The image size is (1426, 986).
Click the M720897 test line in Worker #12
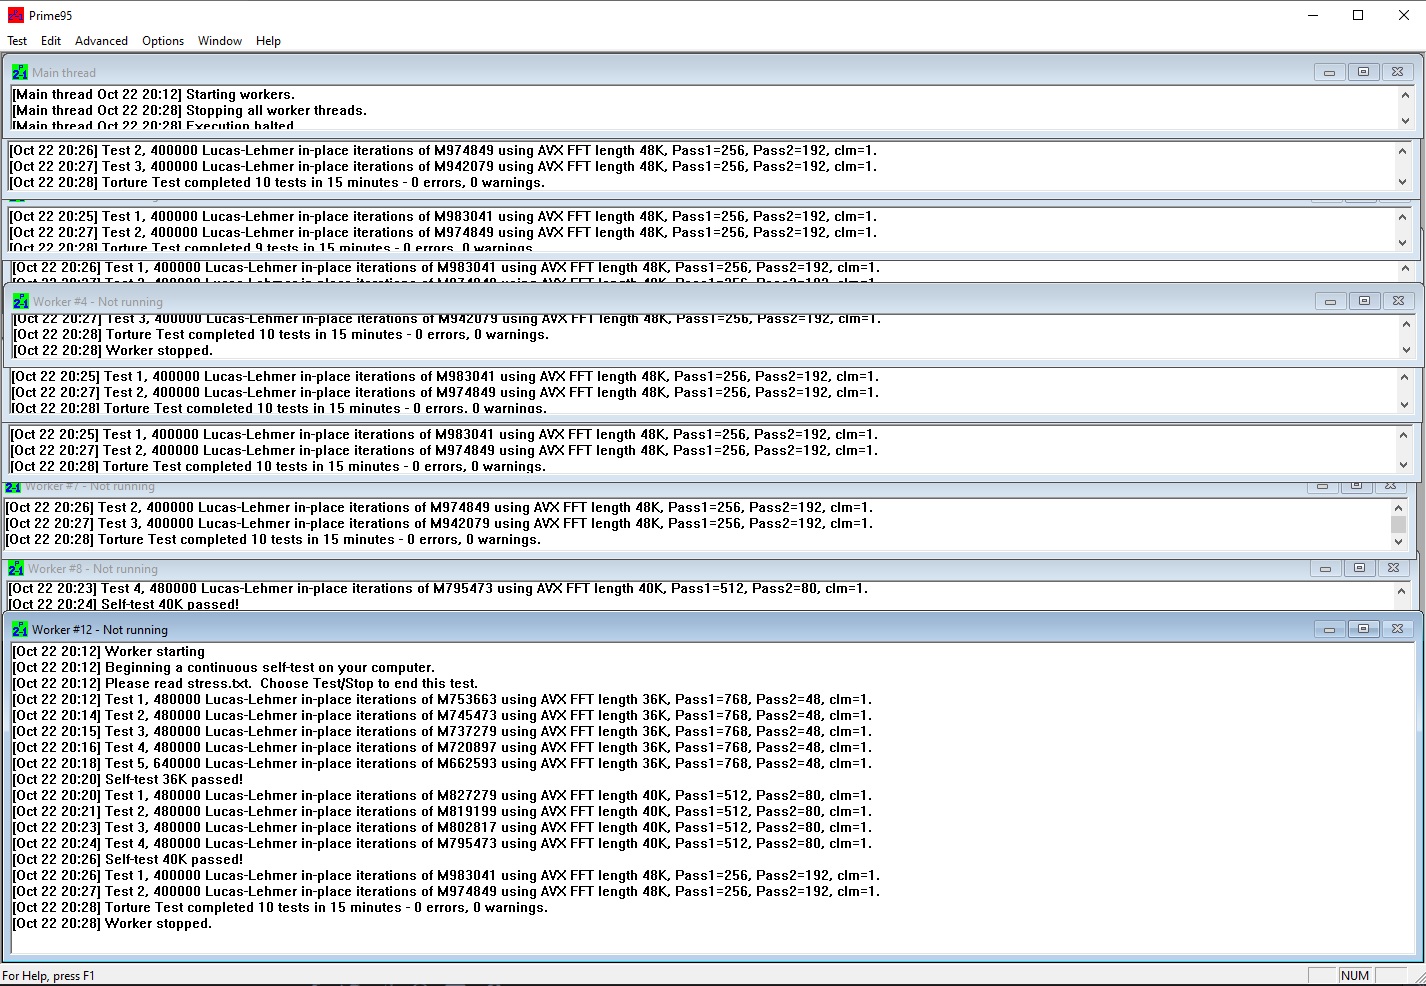[442, 747]
